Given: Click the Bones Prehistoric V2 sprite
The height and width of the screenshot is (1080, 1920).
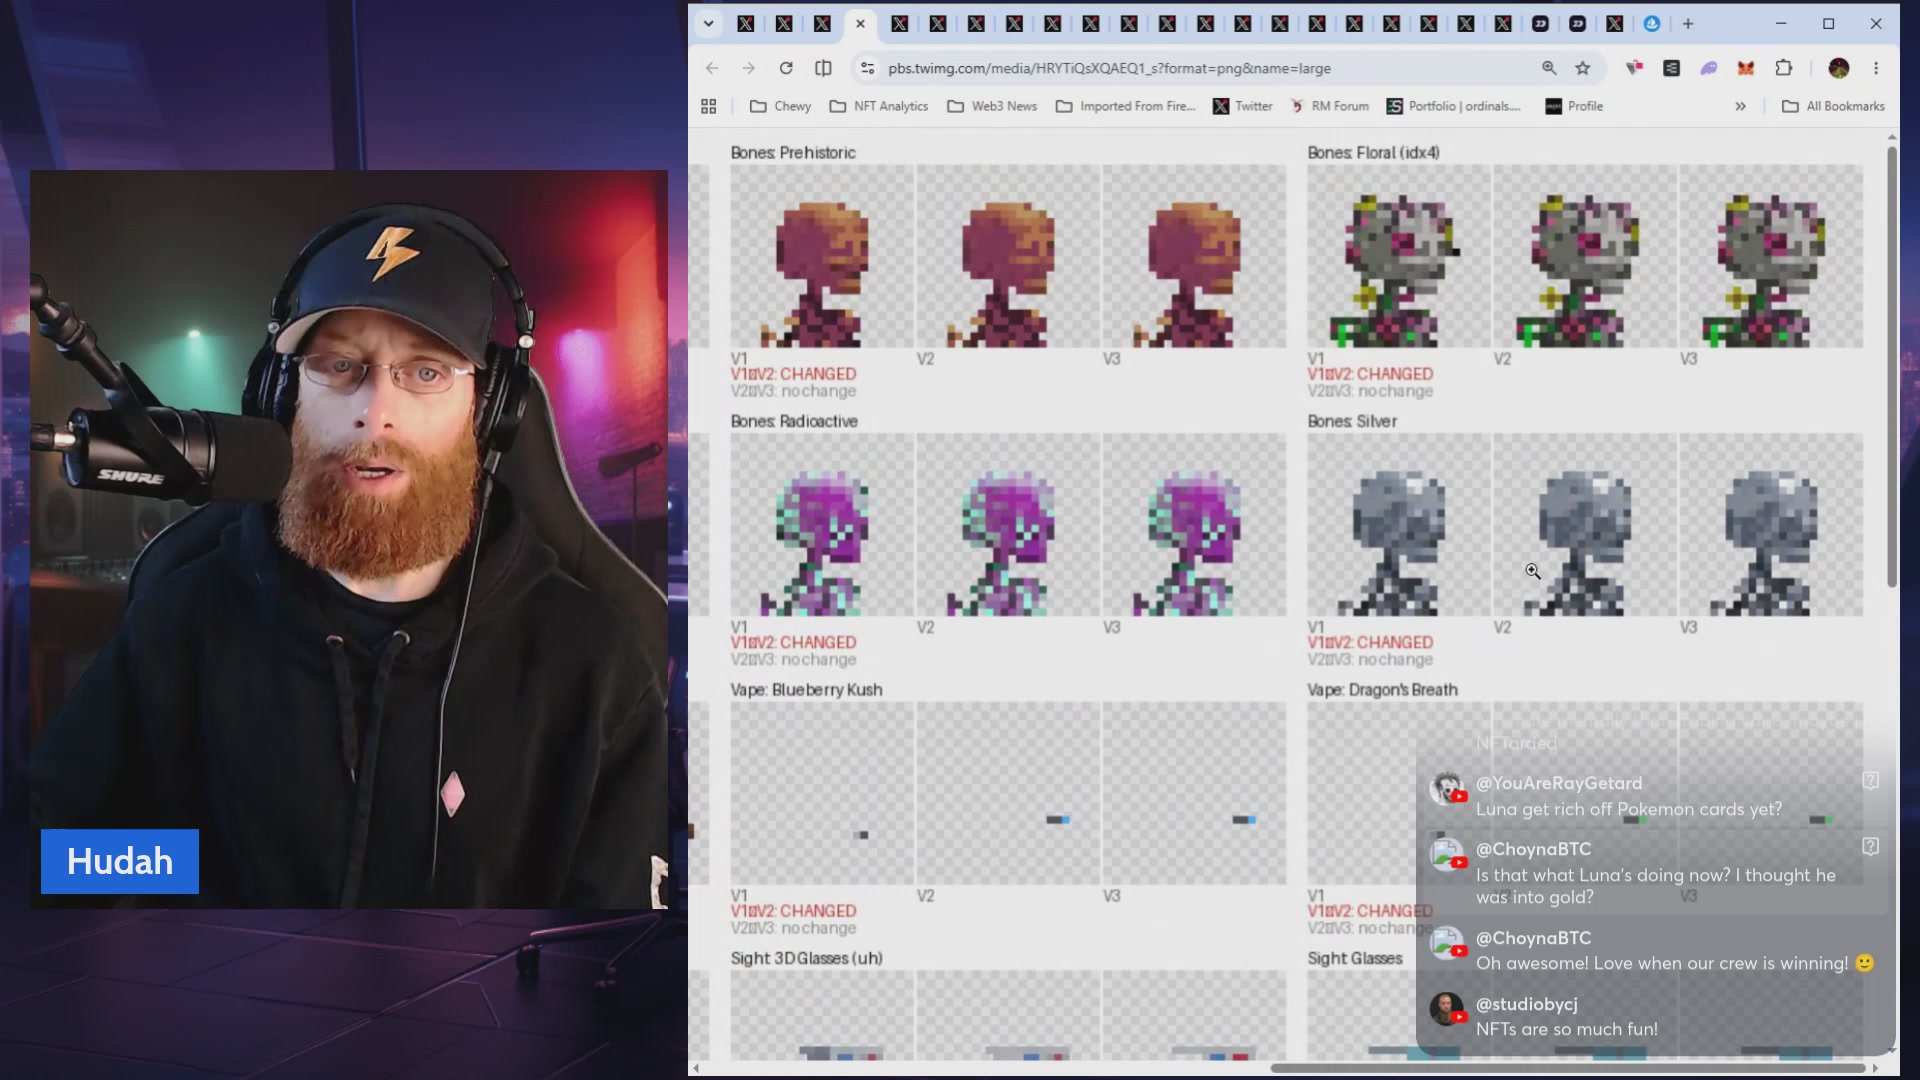Looking at the screenshot, I should 1008,257.
